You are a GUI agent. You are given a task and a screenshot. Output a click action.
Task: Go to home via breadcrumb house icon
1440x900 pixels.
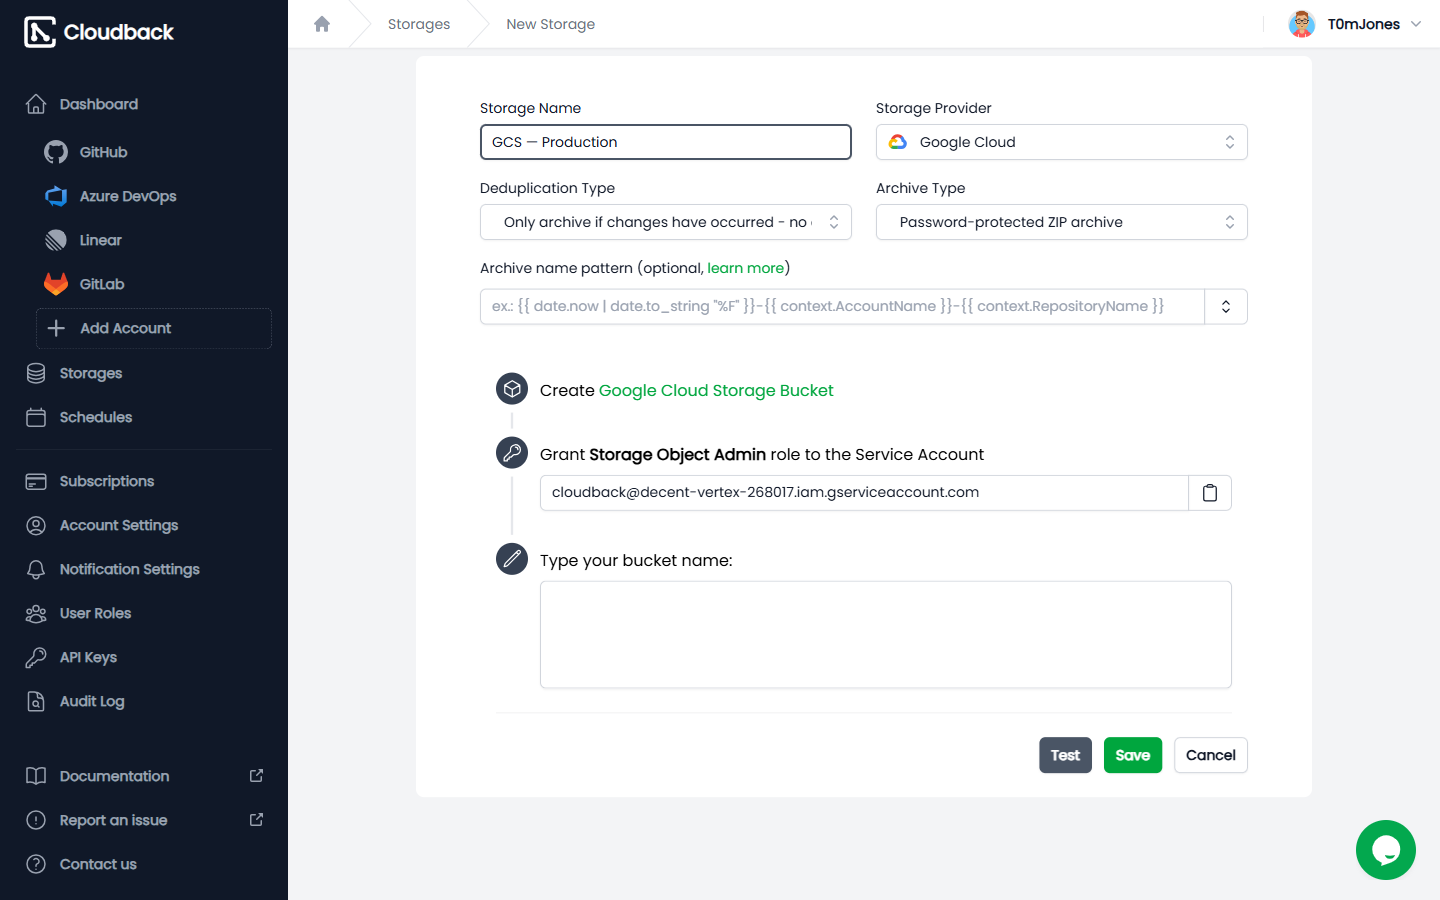(x=322, y=24)
